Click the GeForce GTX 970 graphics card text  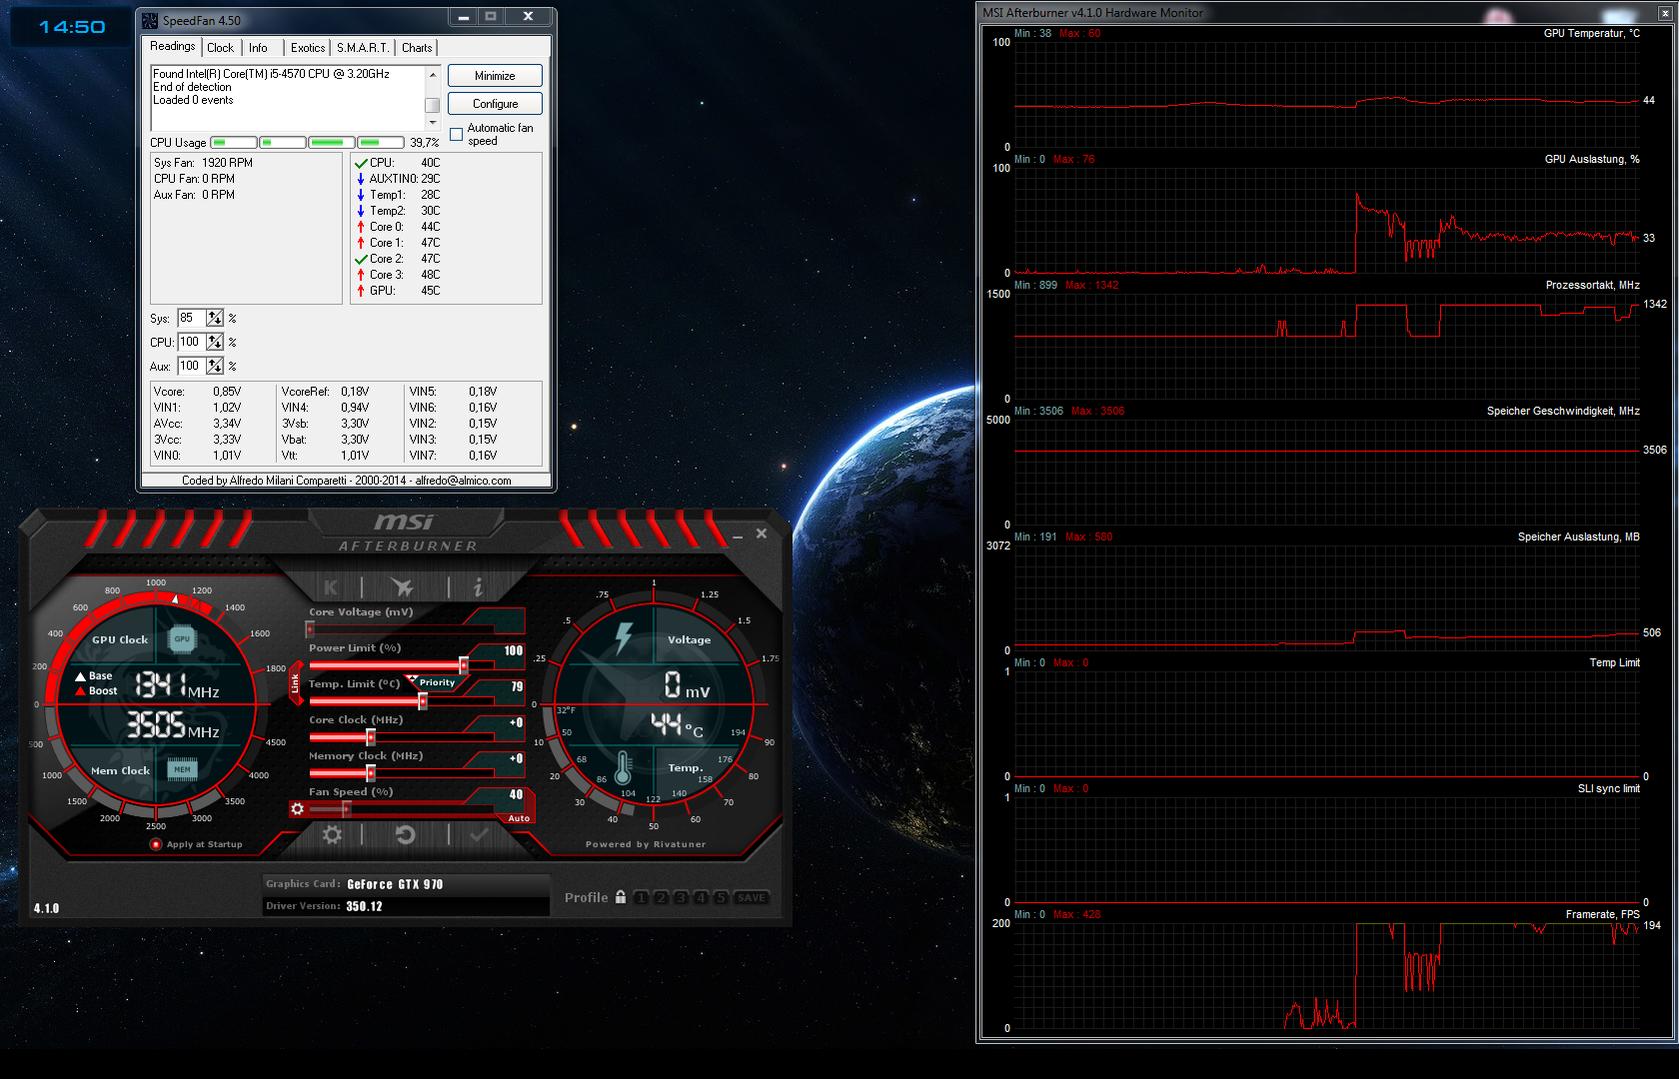tap(395, 884)
